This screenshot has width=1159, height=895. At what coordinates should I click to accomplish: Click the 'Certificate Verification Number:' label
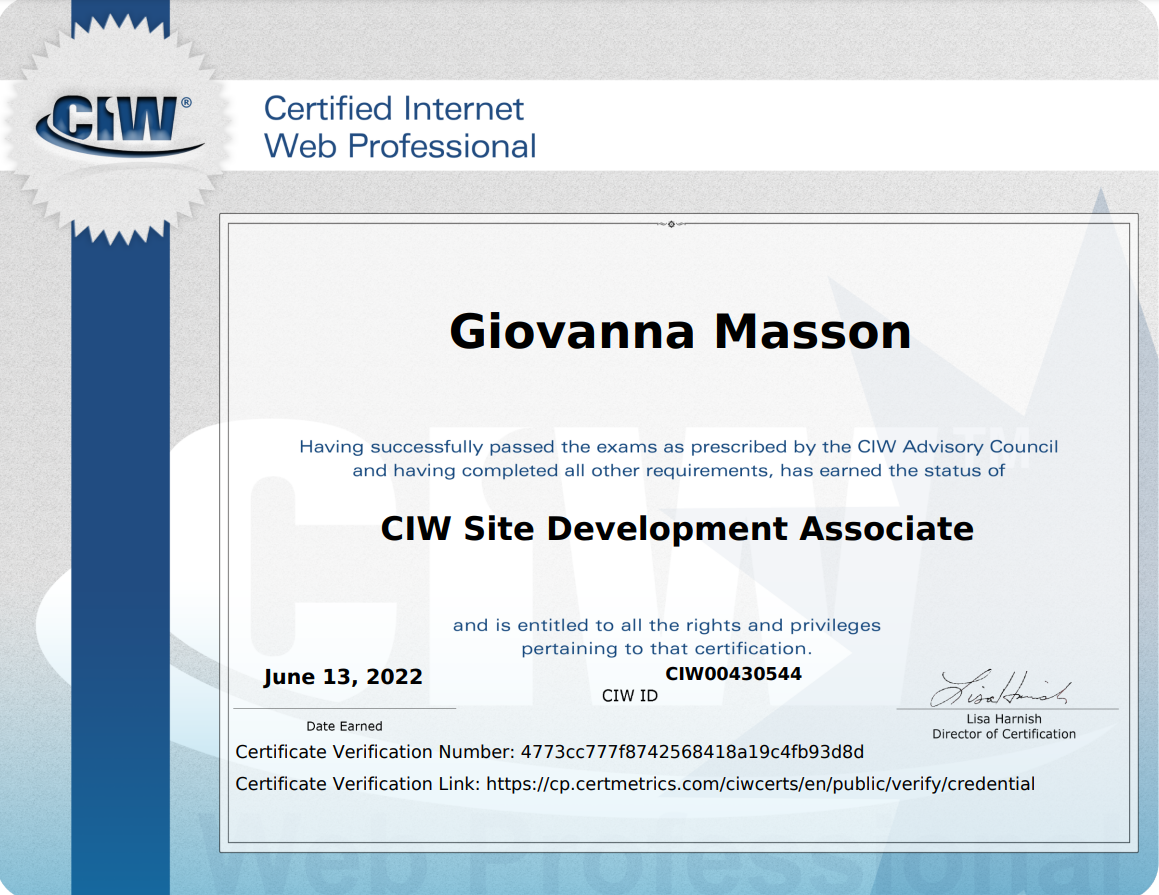[375, 752]
